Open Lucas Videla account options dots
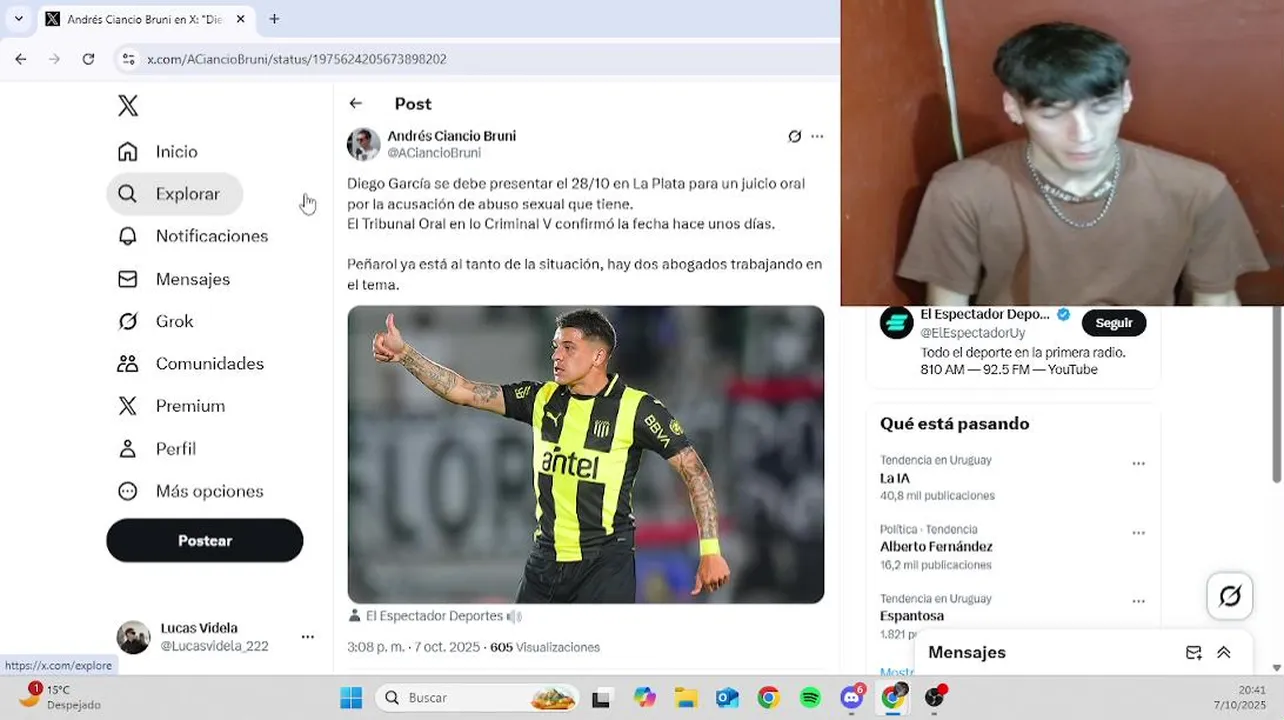 pos(308,637)
